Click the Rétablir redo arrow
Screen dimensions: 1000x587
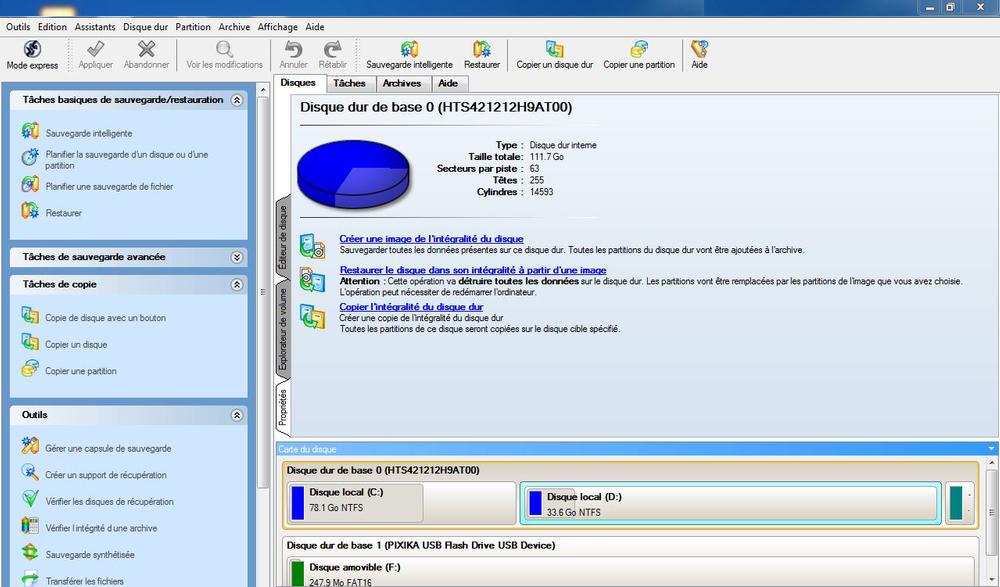tap(332, 48)
